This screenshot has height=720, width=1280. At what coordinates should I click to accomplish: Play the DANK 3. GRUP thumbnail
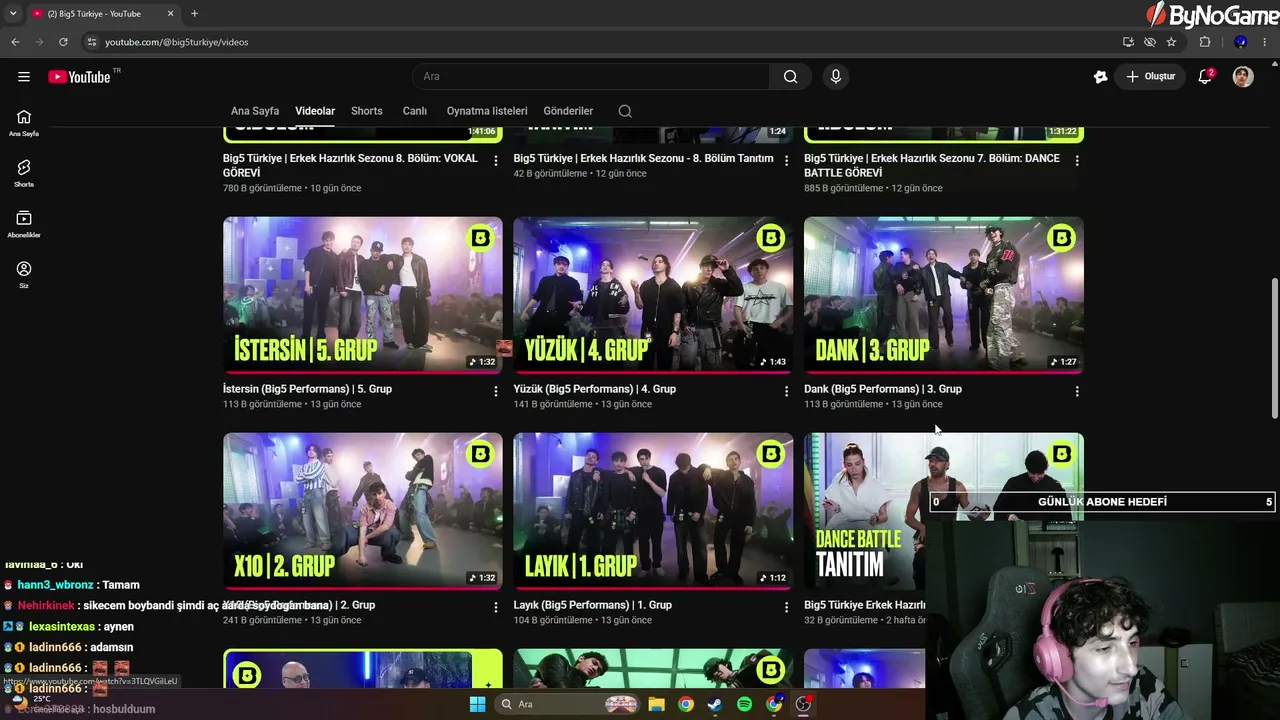click(944, 295)
